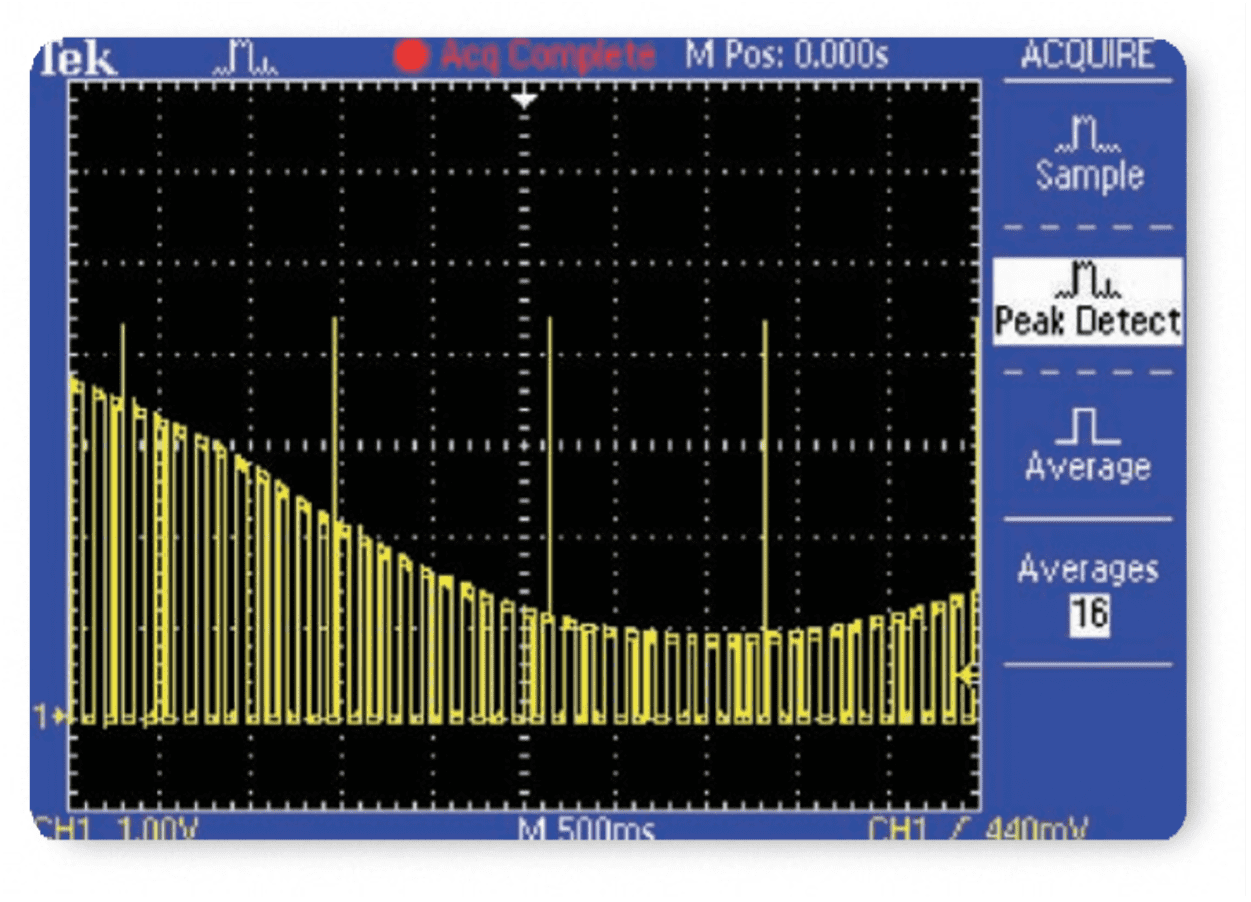Open the ACQUIRE menu title
The image size is (1251, 902).
(x=1087, y=56)
